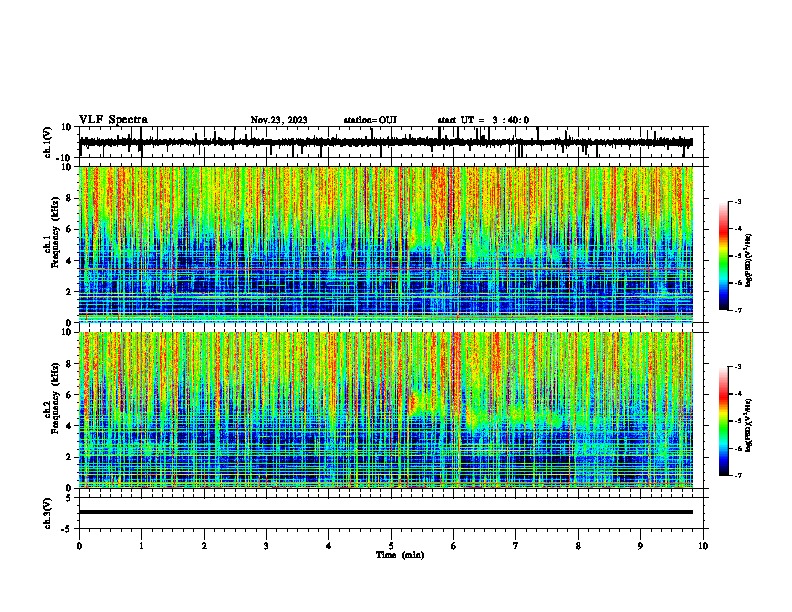The height and width of the screenshot is (612, 792).
Task: Click the ch.2 spectrogram panel
Action: tap(386, 410)
